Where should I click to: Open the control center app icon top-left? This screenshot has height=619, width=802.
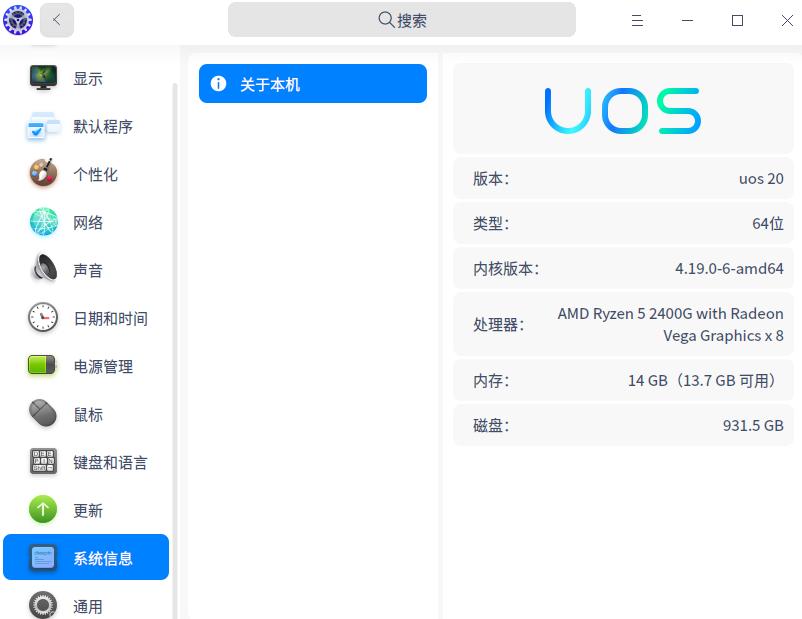tap(18, 19)
